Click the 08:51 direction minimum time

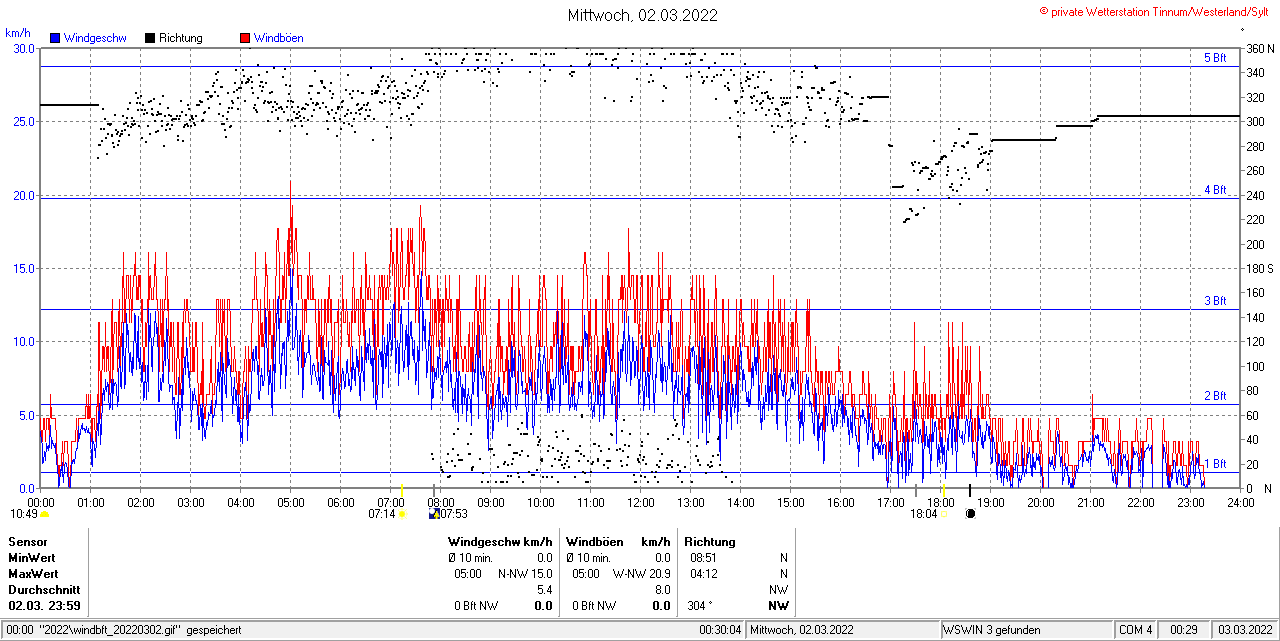[703, 558]
